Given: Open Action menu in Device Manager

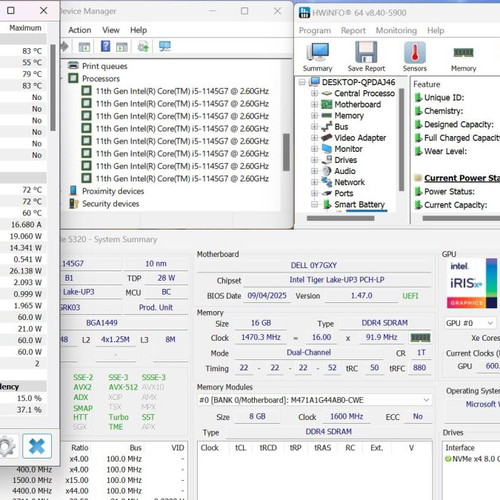Looking at the screenshot, I should click(x=80, y=30).
